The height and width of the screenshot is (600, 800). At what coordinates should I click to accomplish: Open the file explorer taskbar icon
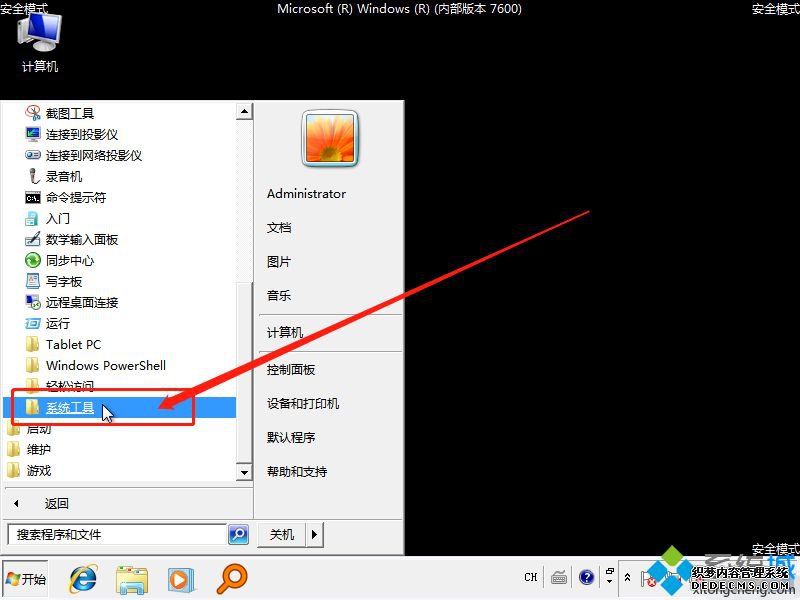click(x=131, y=578)
